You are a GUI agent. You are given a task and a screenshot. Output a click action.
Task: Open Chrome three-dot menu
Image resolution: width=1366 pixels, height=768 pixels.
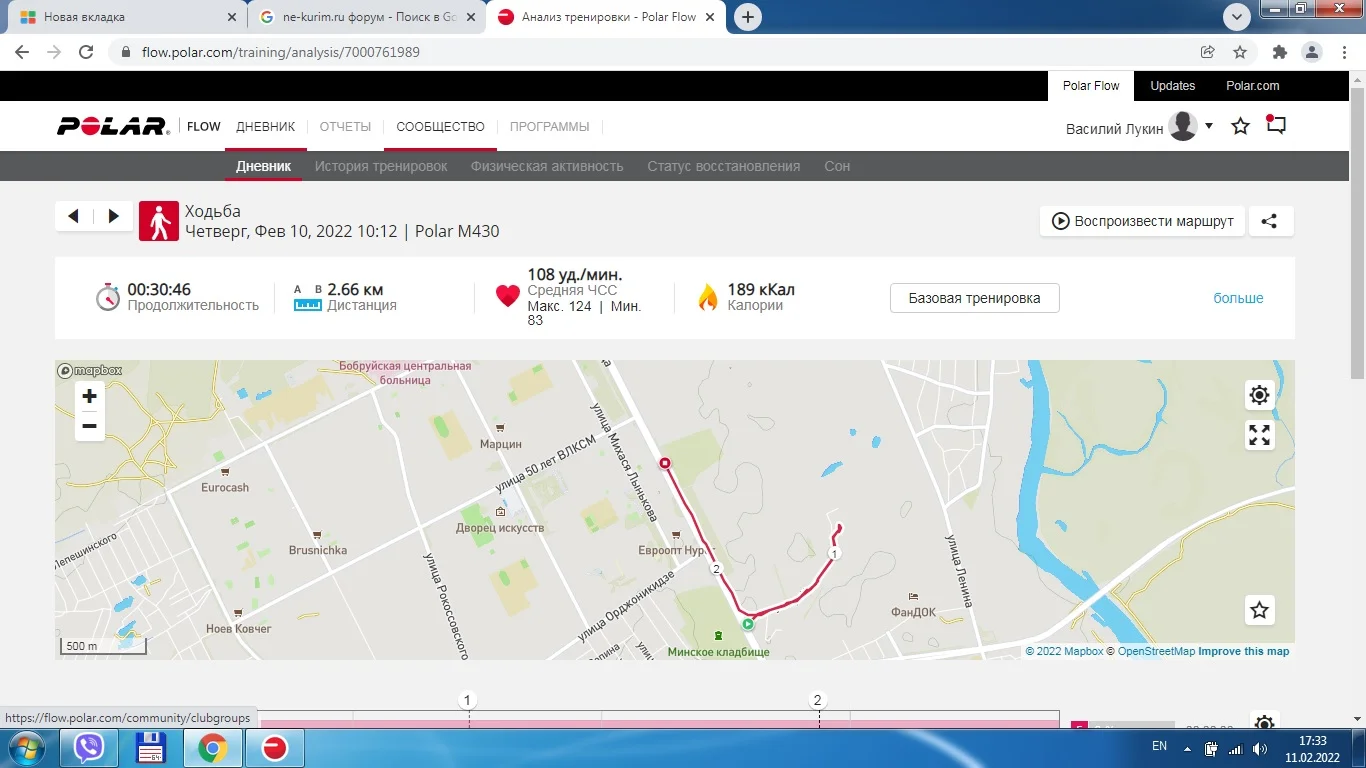[1342, 52]
